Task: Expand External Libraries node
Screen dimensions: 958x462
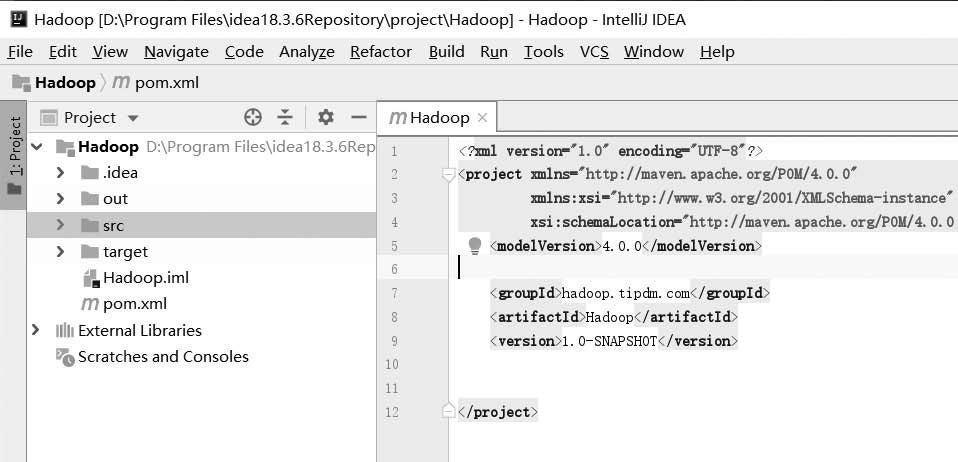Action: 35,331
